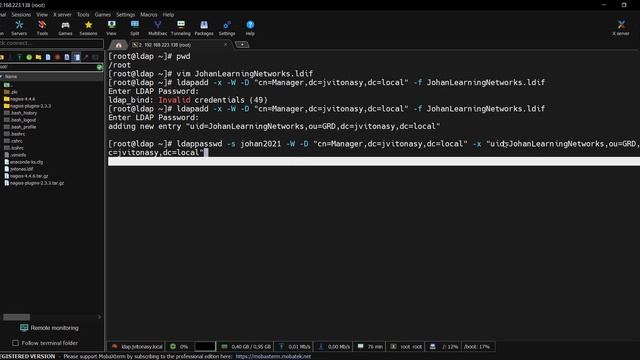Image resolution: width=640 pixels, height=360 pixels.
Task: Click the memory usage 0,40 GB / 0,95 GB indicator
Action: [246, 347]
